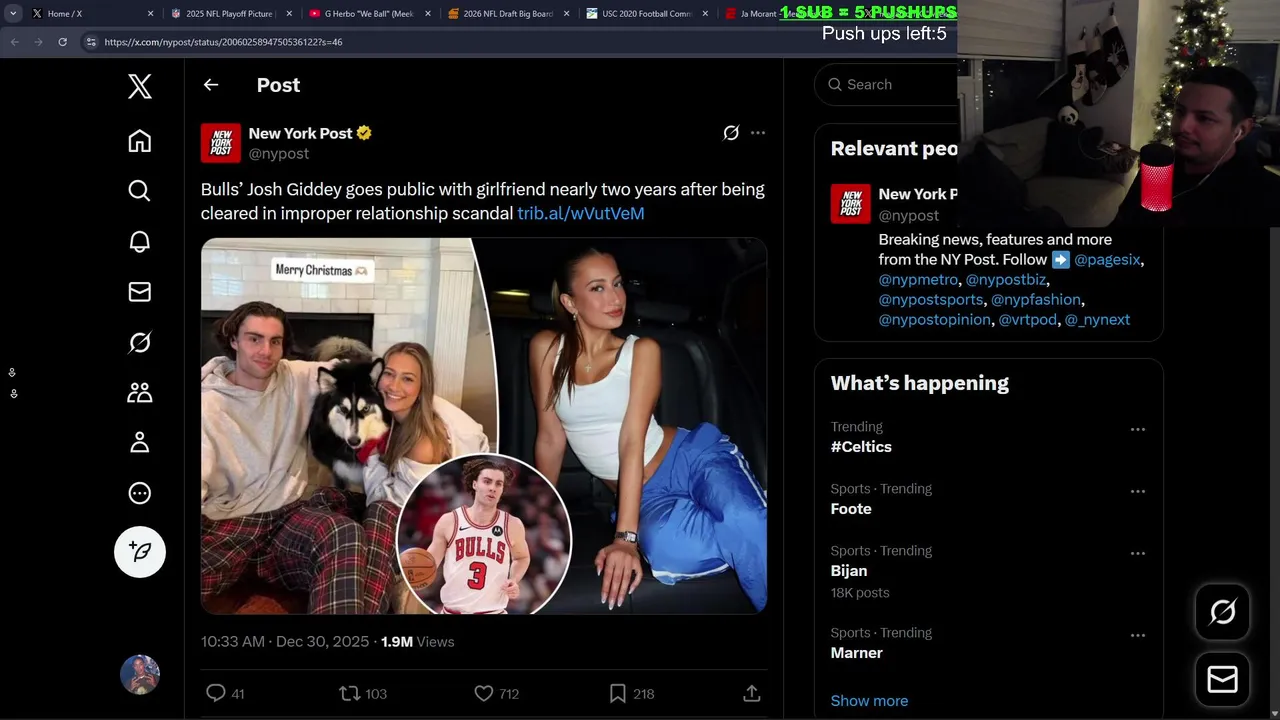Open more options for Marner trend

tap(1138, 635)
